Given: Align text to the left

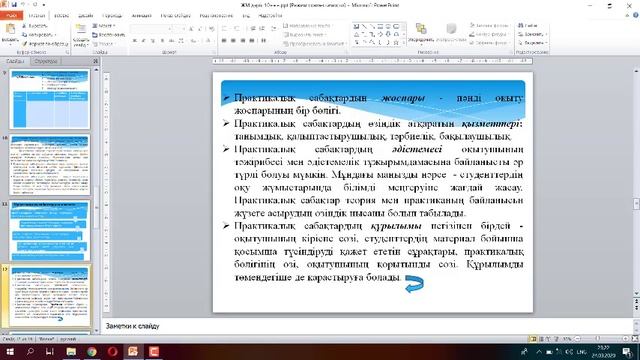Looking at the screenshot, I should 224,41.
